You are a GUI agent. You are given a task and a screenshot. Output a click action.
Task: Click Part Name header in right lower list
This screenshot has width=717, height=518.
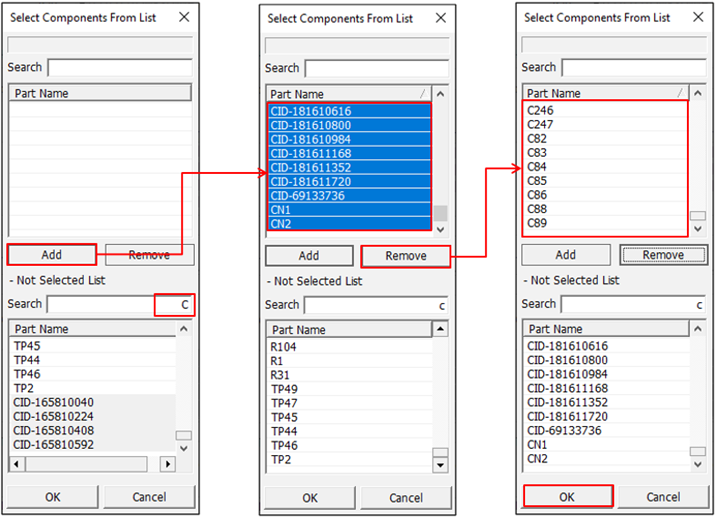coord(600,329)
